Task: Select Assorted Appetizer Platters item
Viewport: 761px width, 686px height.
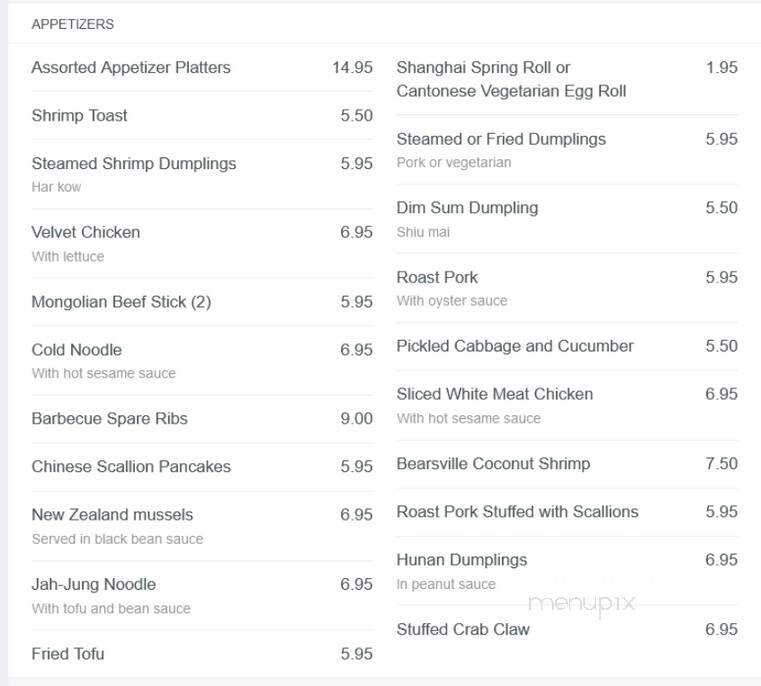Action: click(x=131, y=68)
